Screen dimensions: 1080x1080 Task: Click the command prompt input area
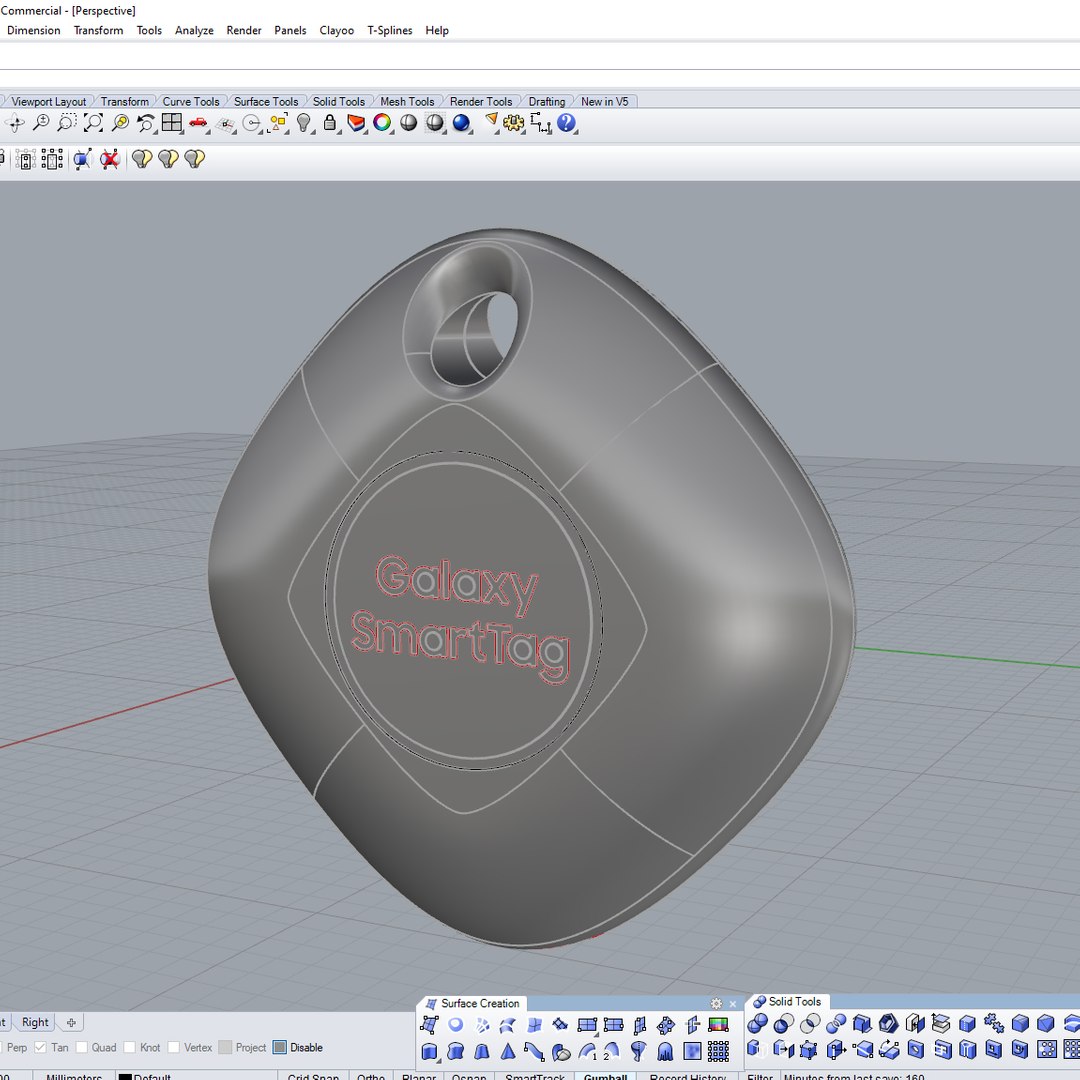[540, 78]
